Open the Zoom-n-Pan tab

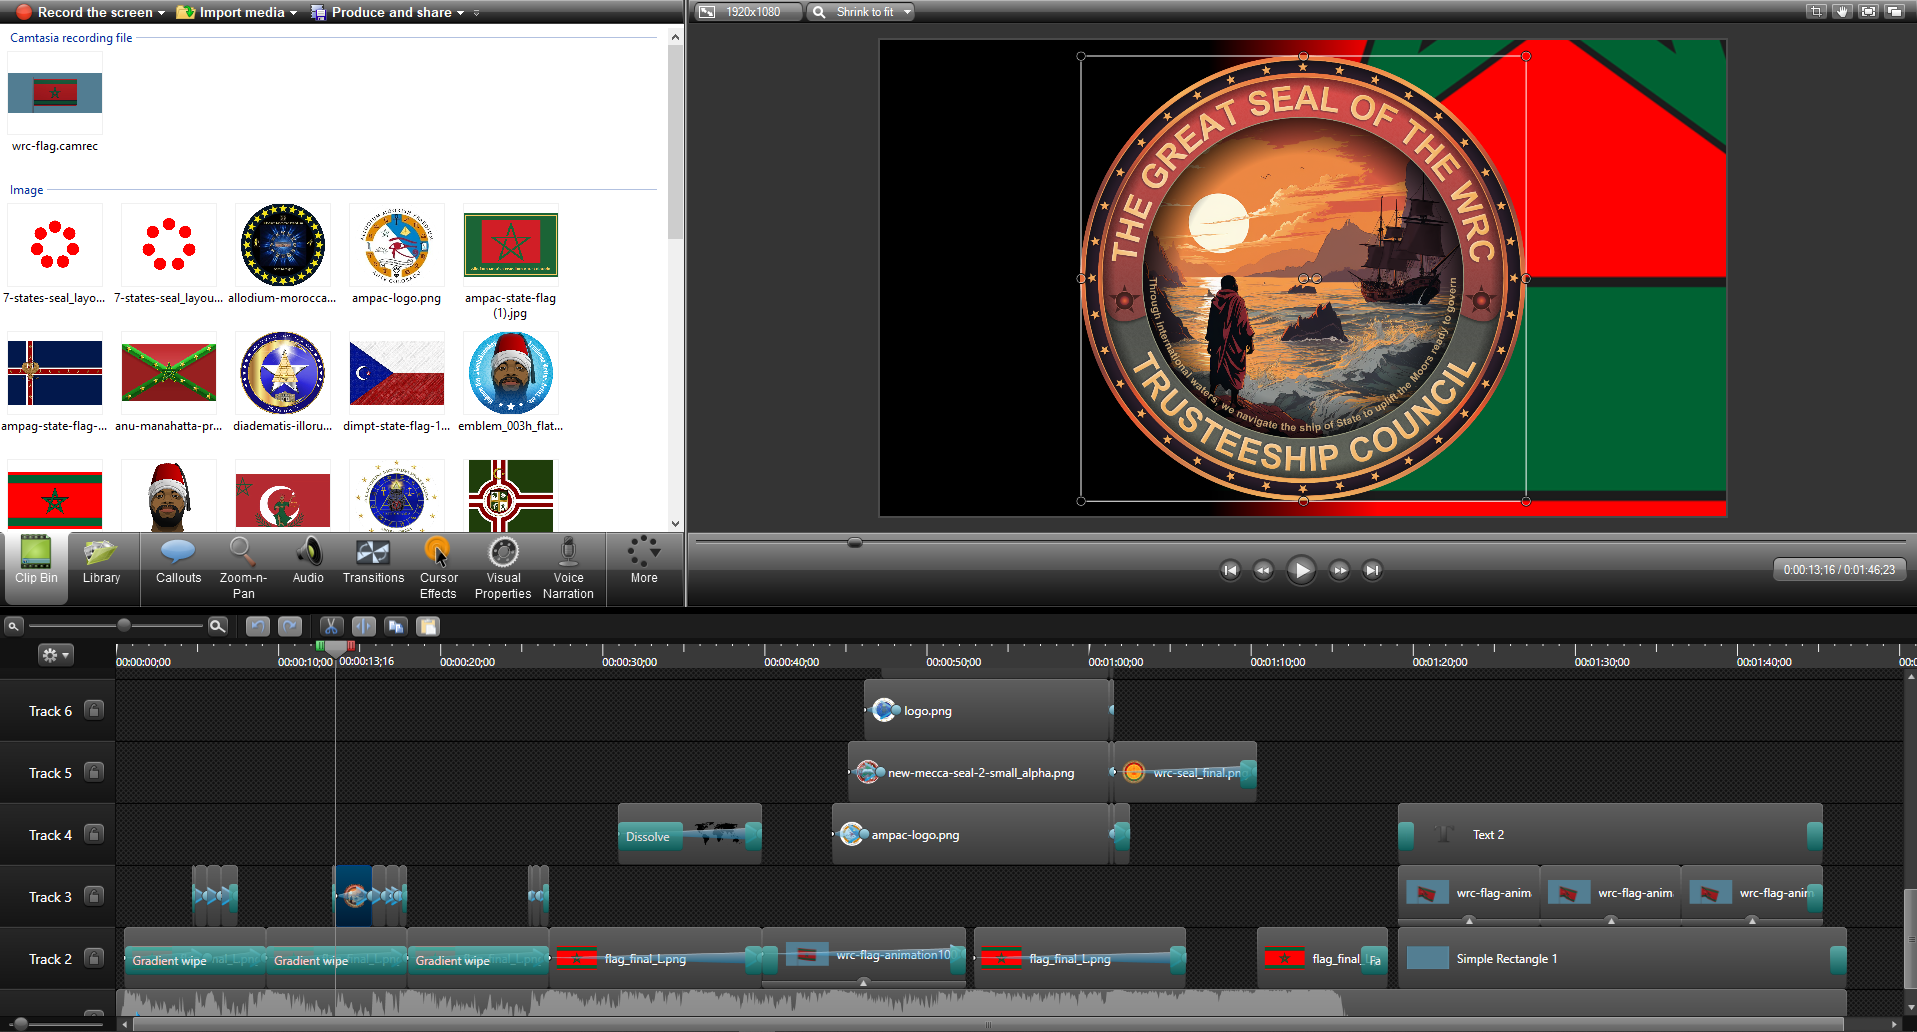pyautogui.click(x=243, y=568)
